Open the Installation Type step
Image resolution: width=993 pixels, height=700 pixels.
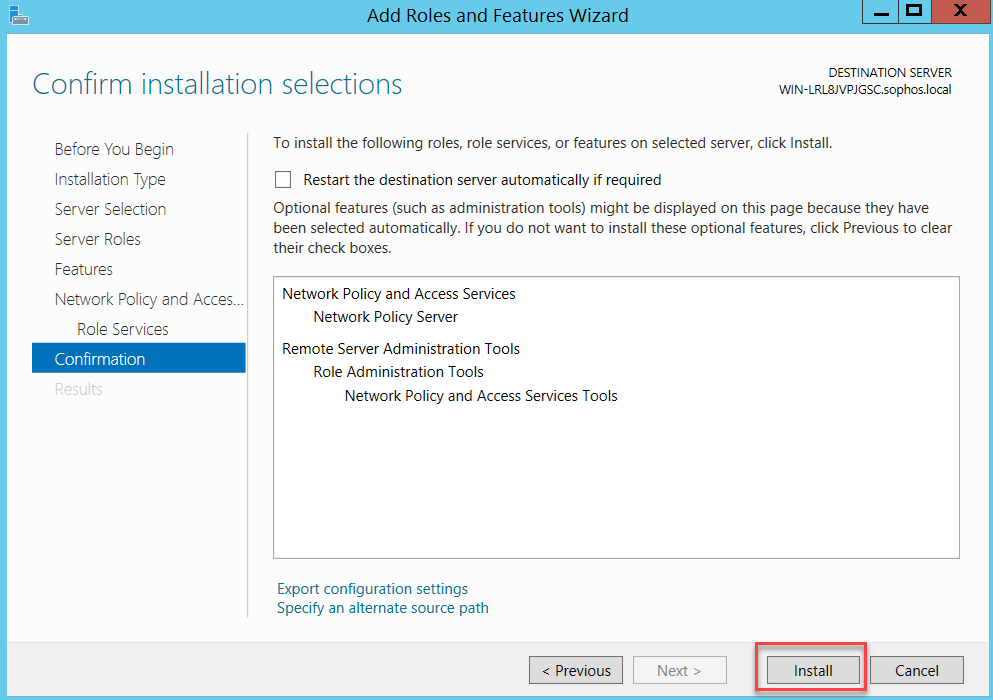(110, 179)
